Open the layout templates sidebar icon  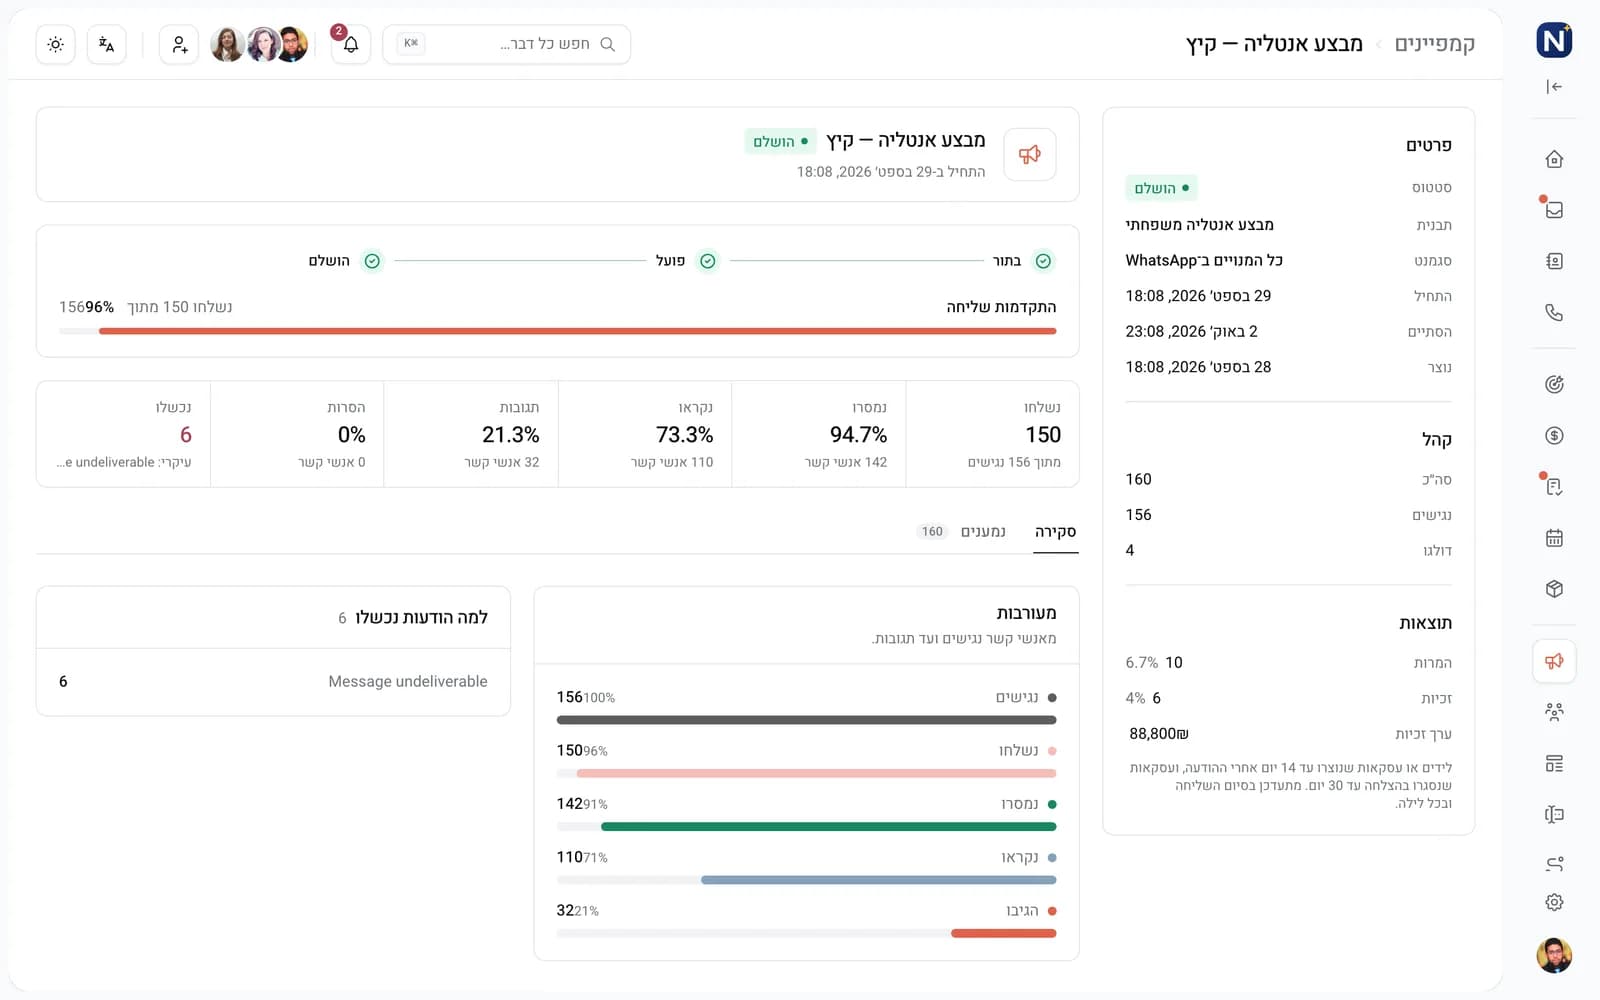(x=1554, y=764)
